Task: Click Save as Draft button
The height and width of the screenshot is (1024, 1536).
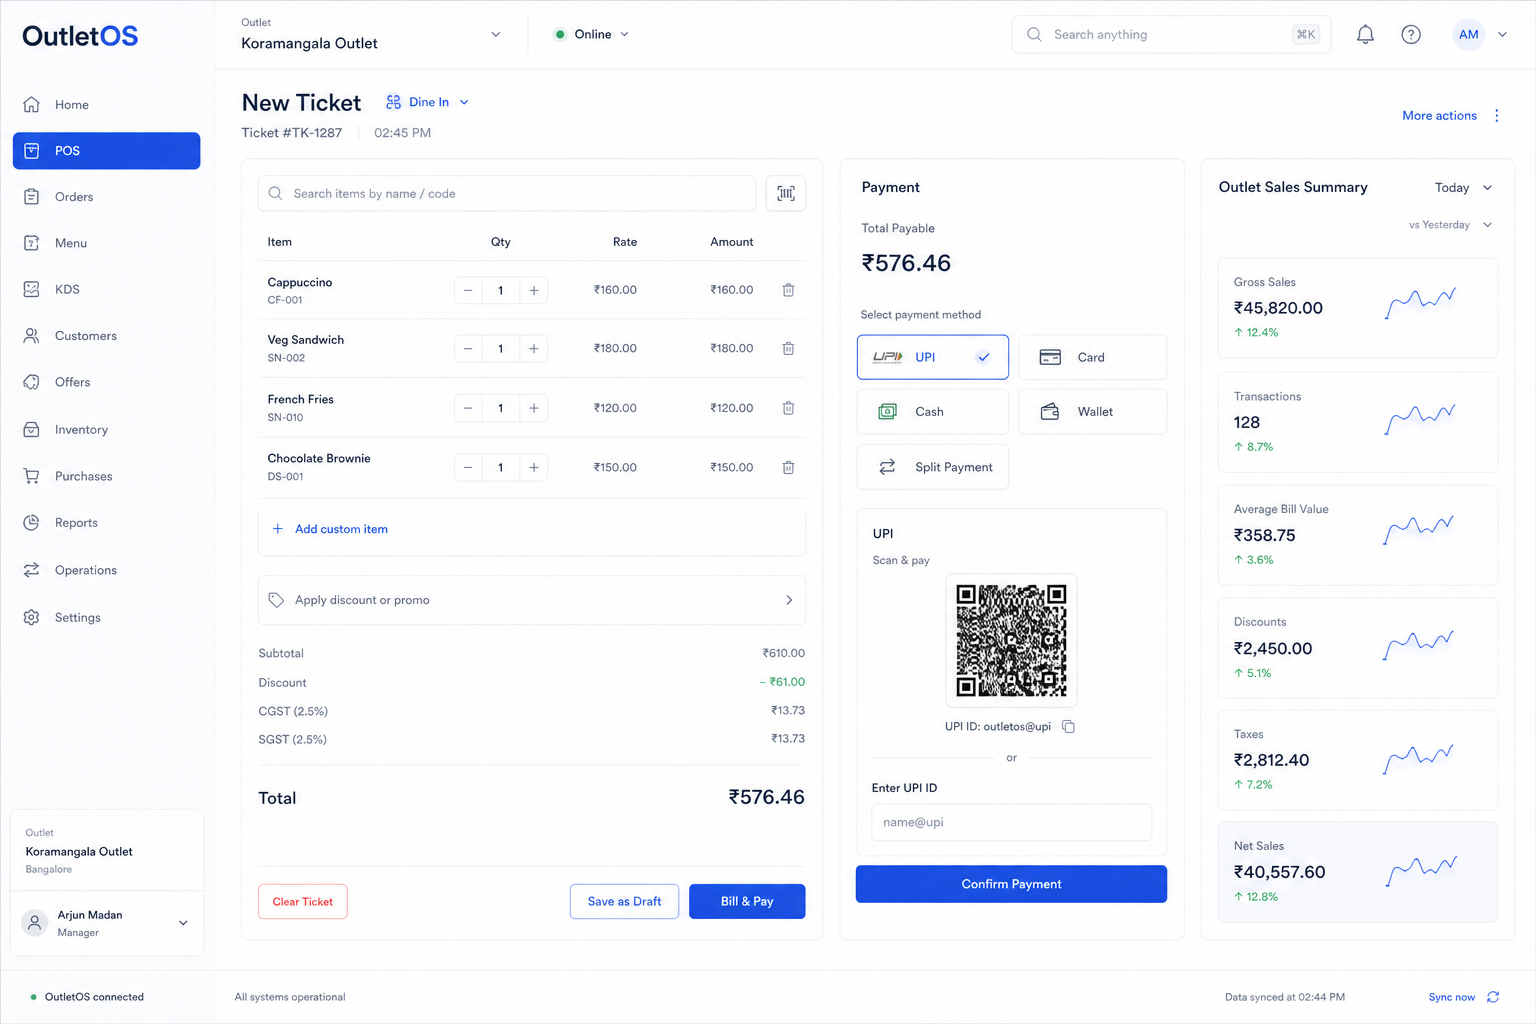Action: click(624, 901)
